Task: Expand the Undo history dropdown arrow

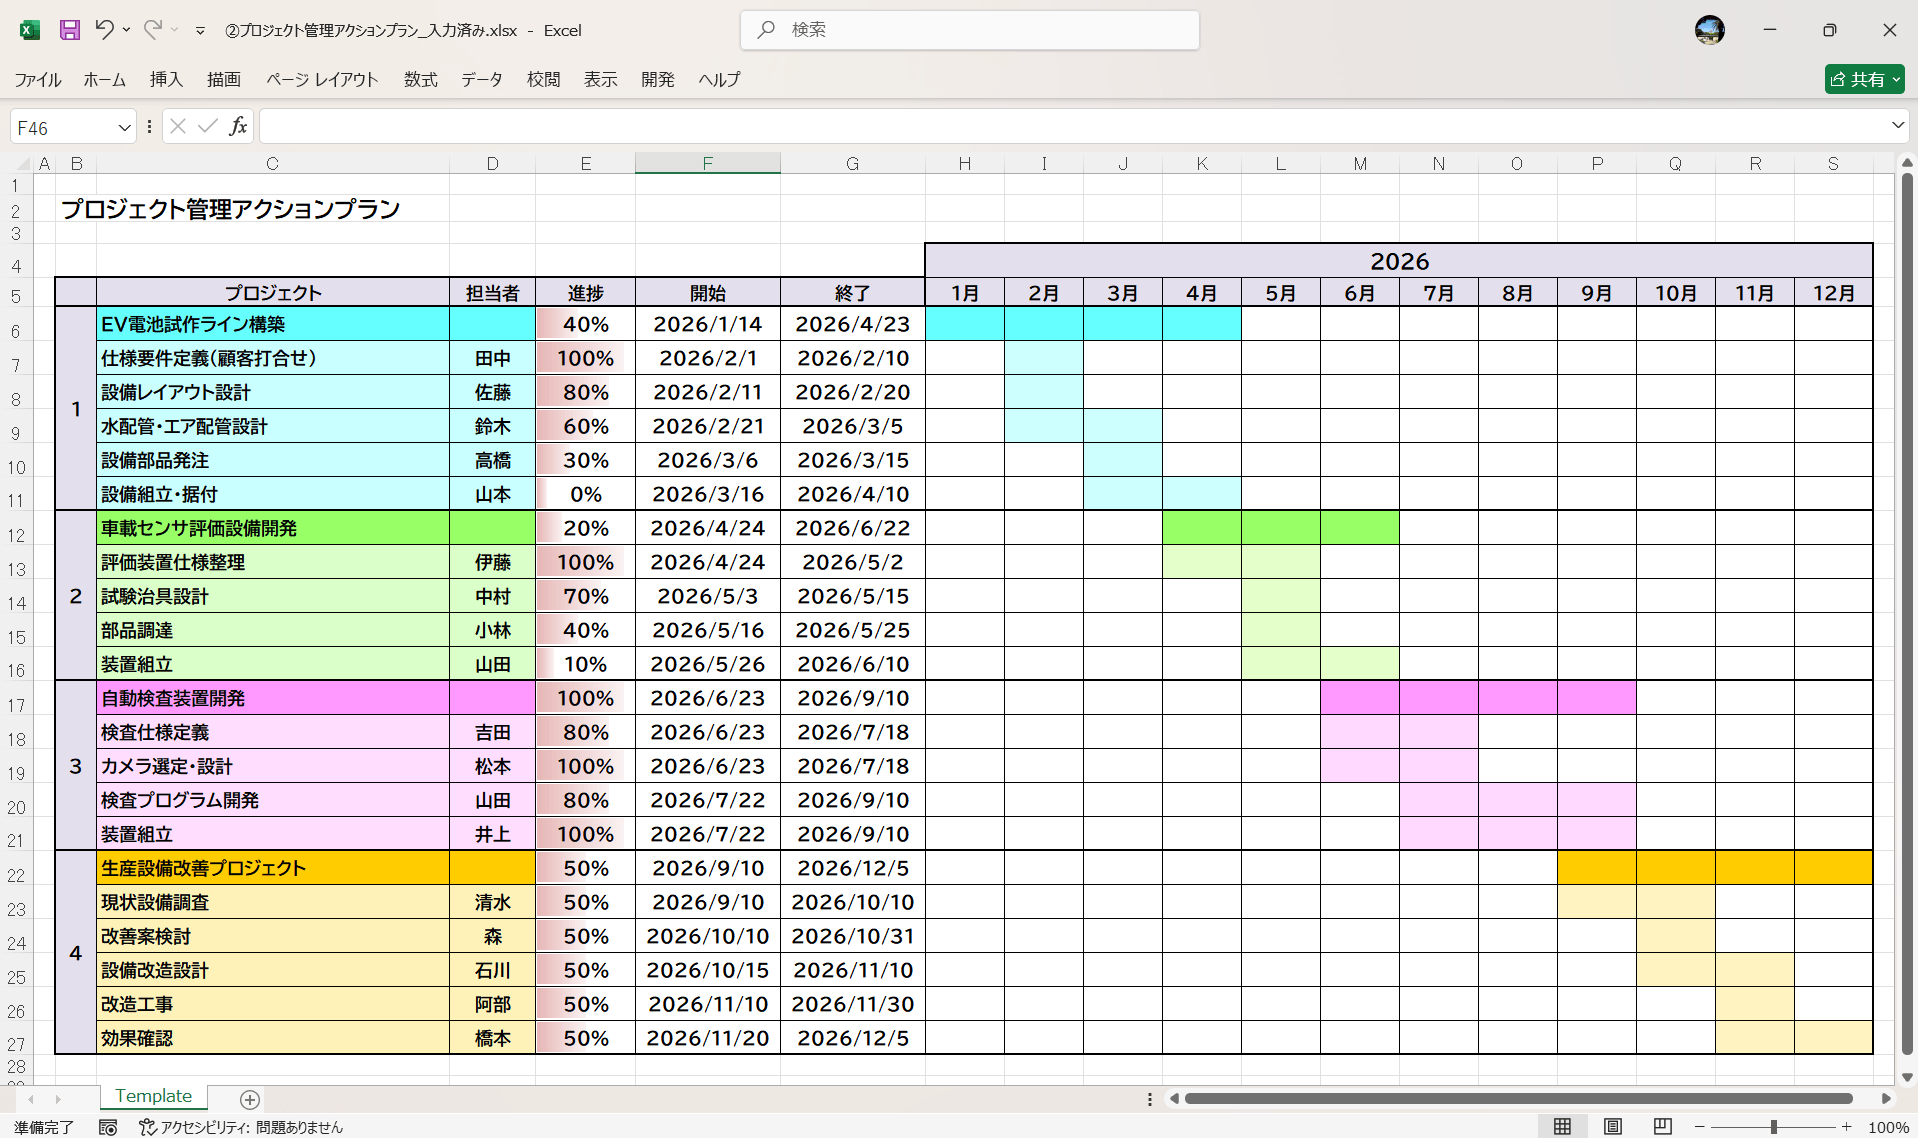Action: [x=126, y=30]
